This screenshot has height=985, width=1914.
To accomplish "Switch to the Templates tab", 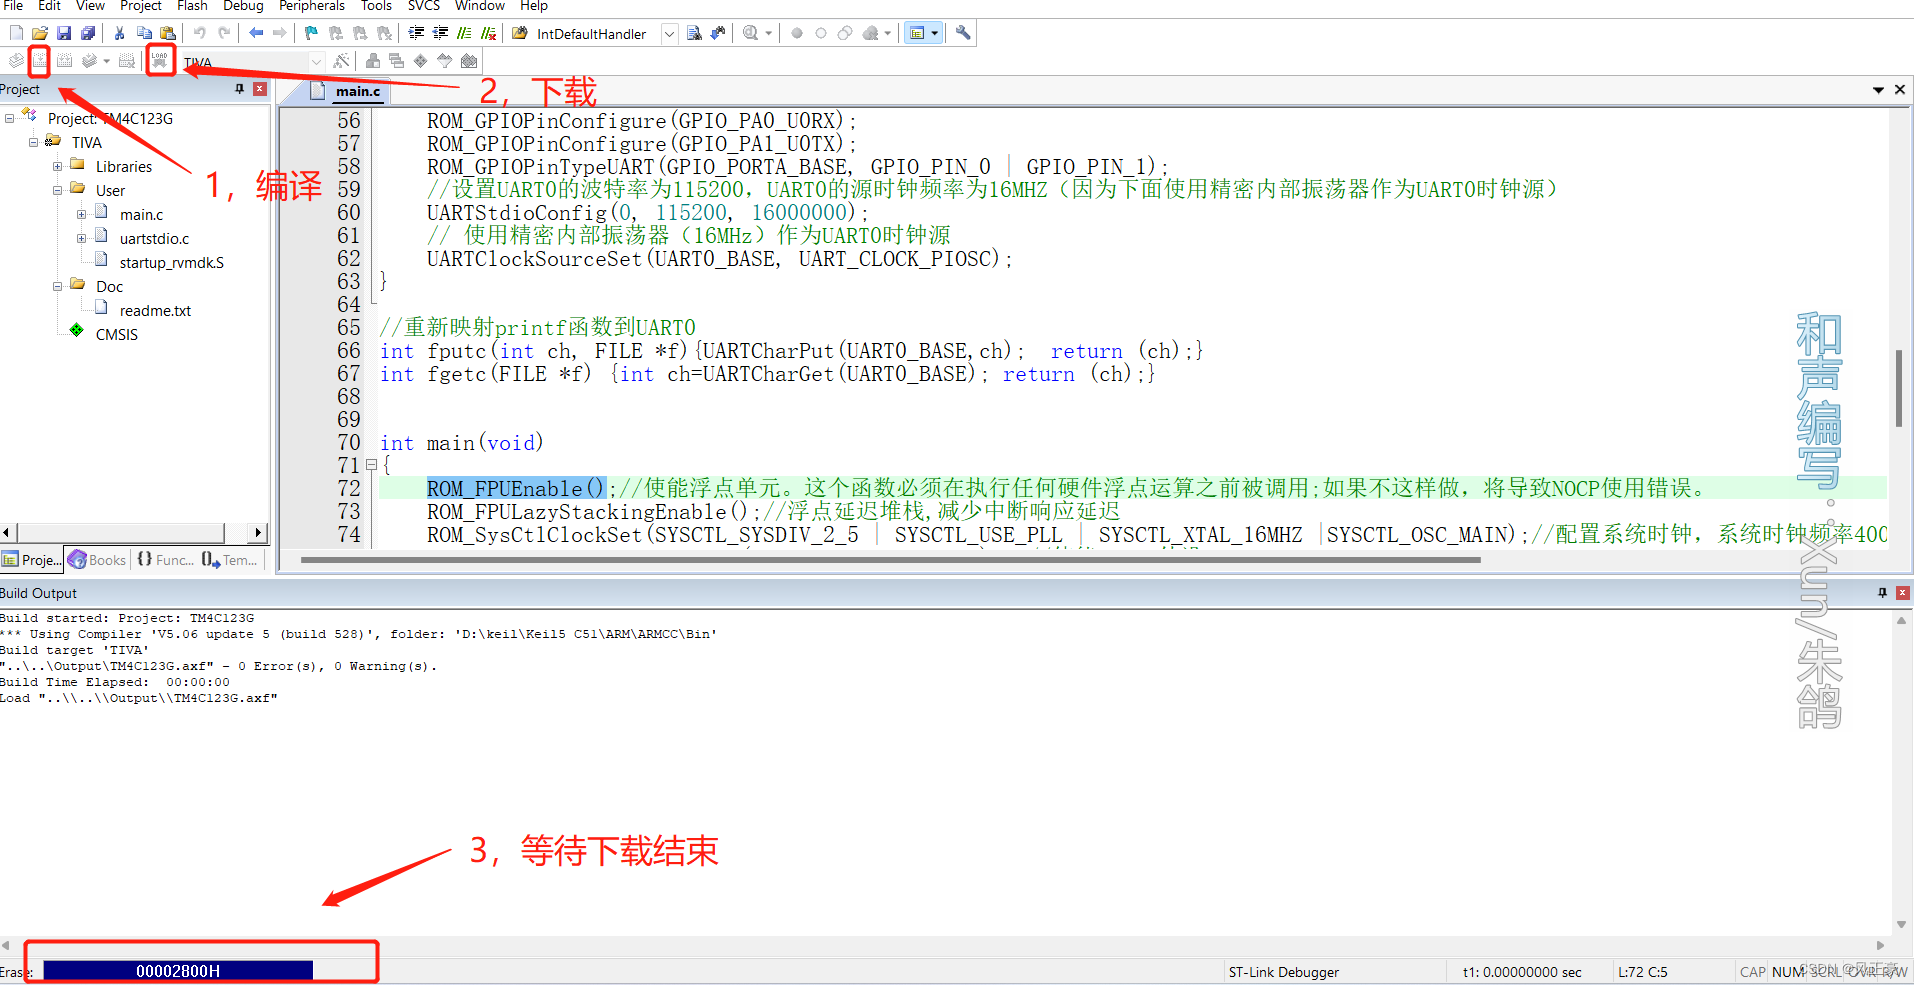I will tap(230, 560).
